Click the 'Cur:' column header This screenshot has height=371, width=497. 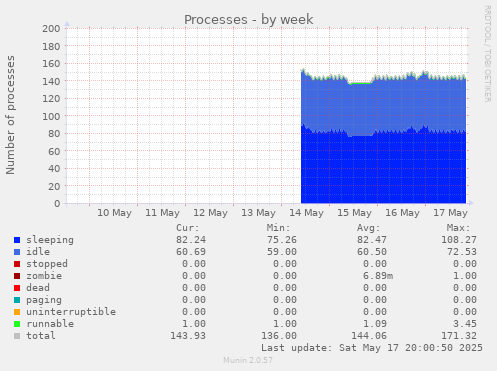(188, 228)
